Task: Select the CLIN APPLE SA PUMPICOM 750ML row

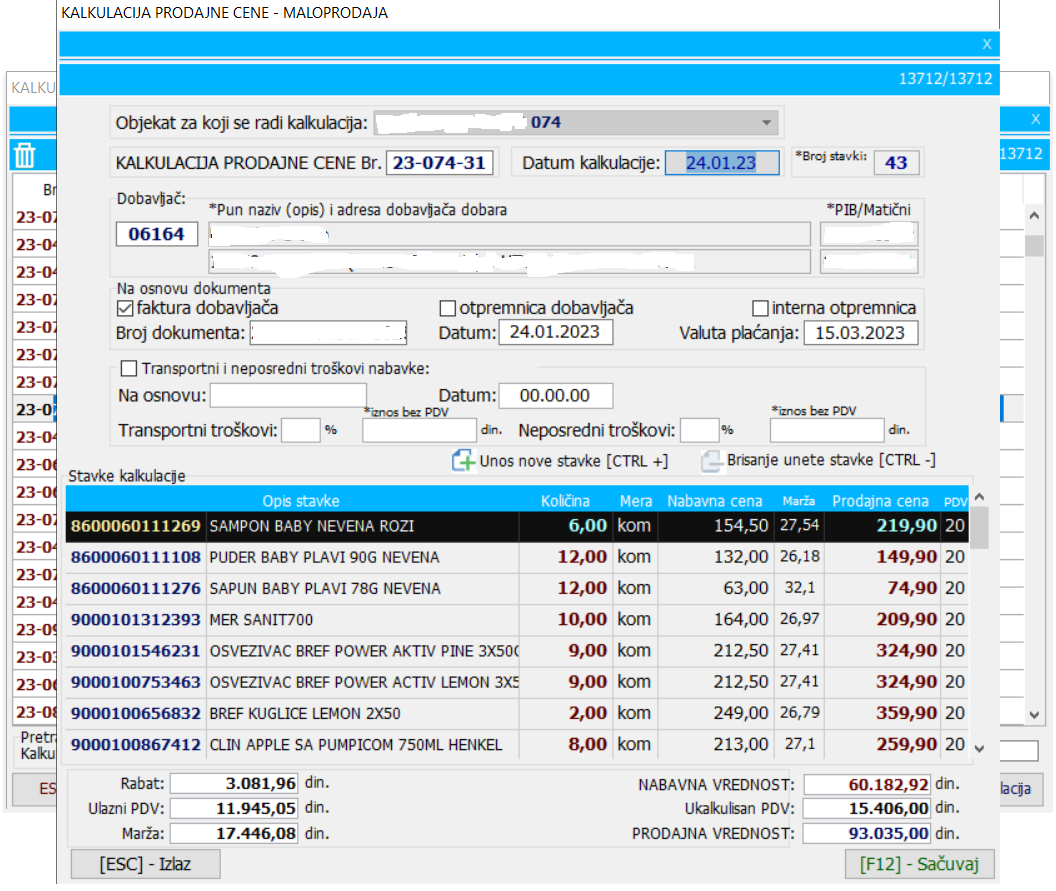Action: click(517, 745)
